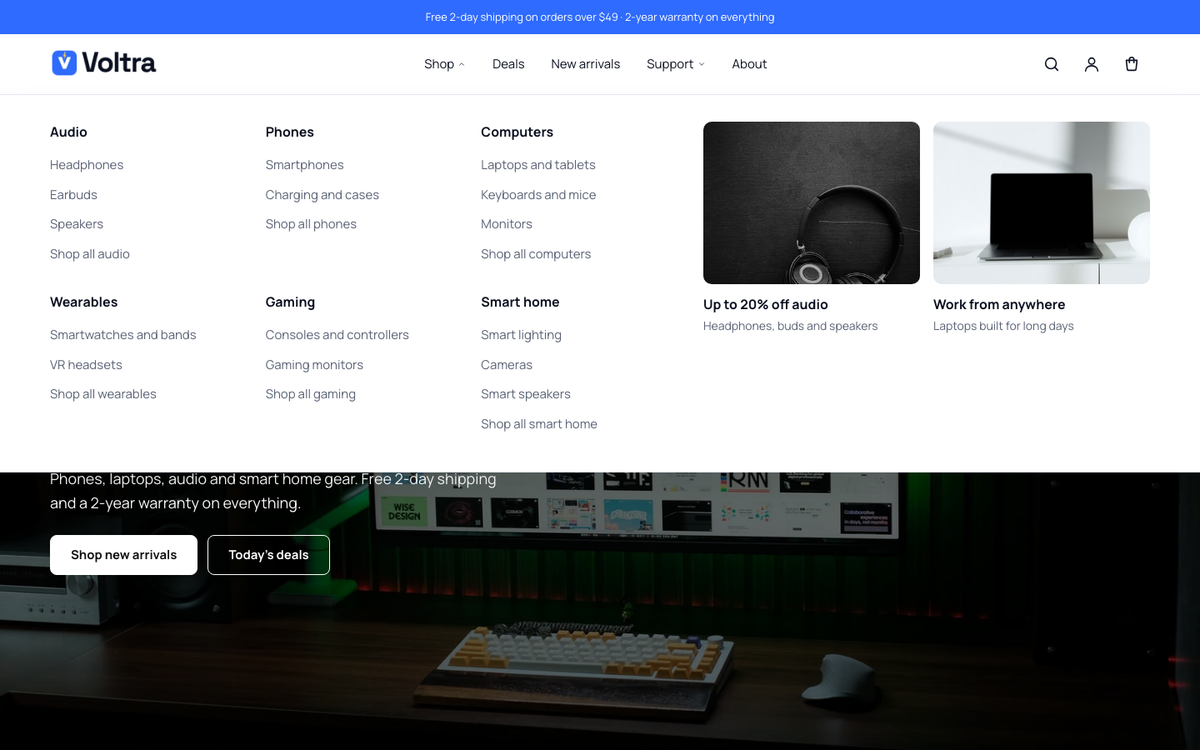Click 'Headphones, buds and speakers' caption
Image resolution: width=1200 pixels, height=750 pixels.
(790, 326)
